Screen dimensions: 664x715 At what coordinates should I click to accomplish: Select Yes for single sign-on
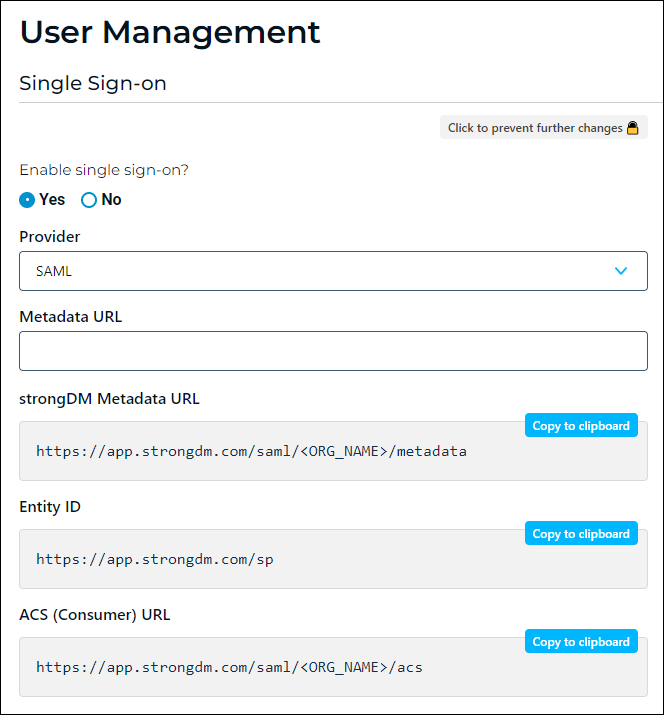[x=27, y=200]
